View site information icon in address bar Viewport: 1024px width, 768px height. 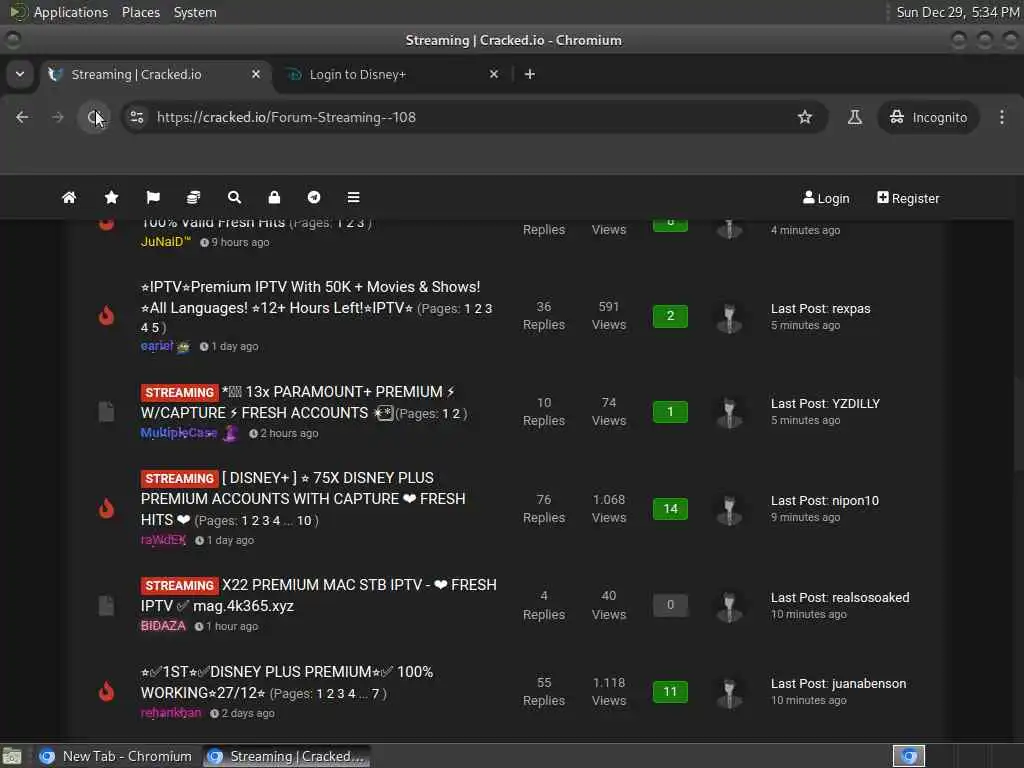[136, 117]
